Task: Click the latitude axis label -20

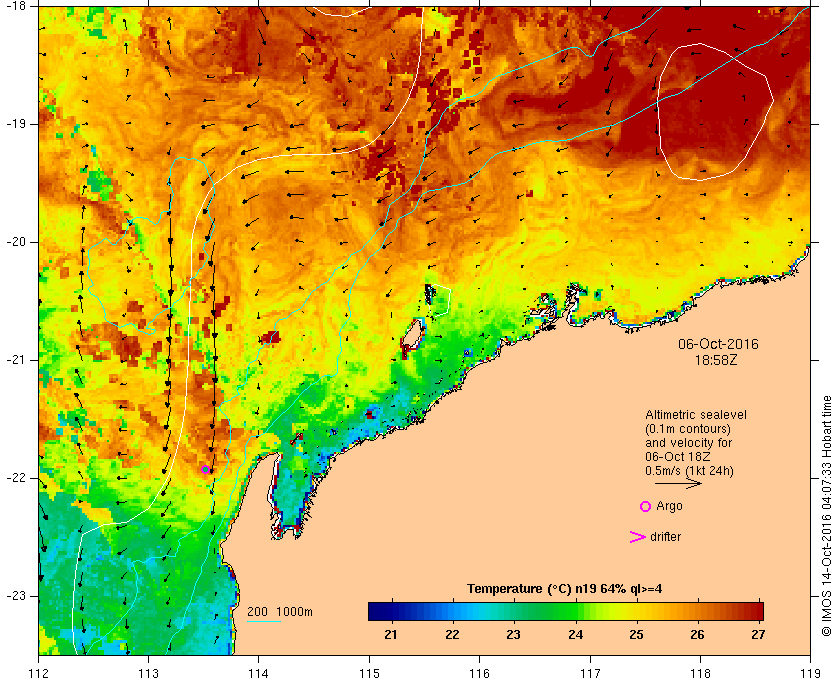Action: tap(14, 242)
